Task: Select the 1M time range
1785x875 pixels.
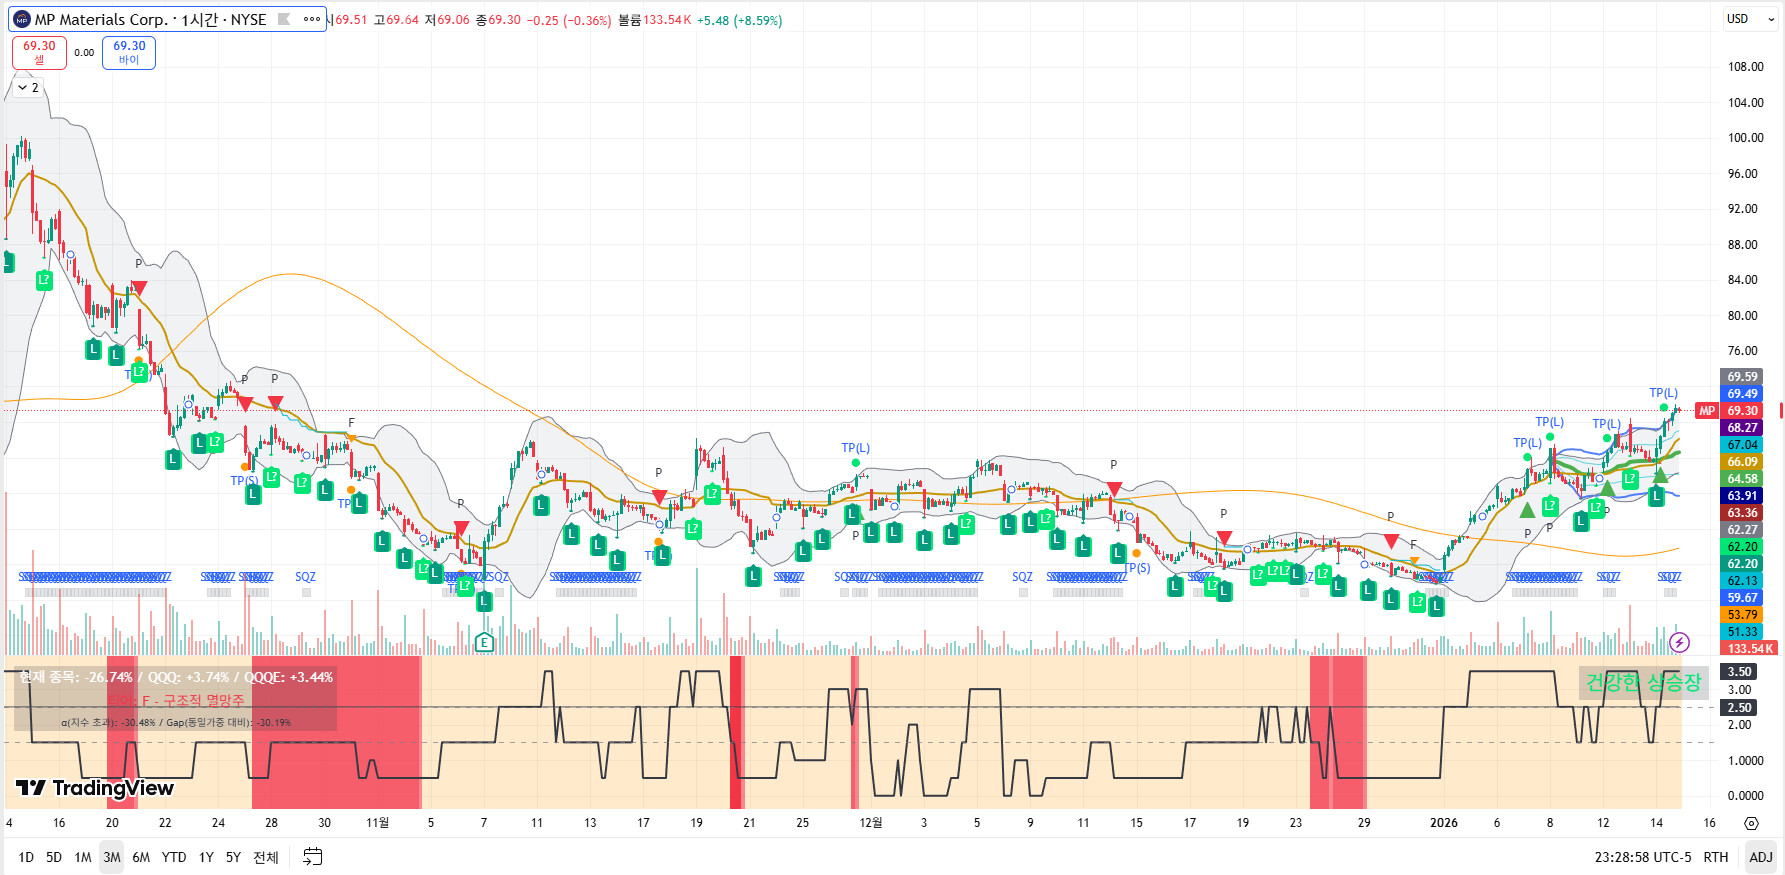Action: pyautogui.click(x=83, y=857)
